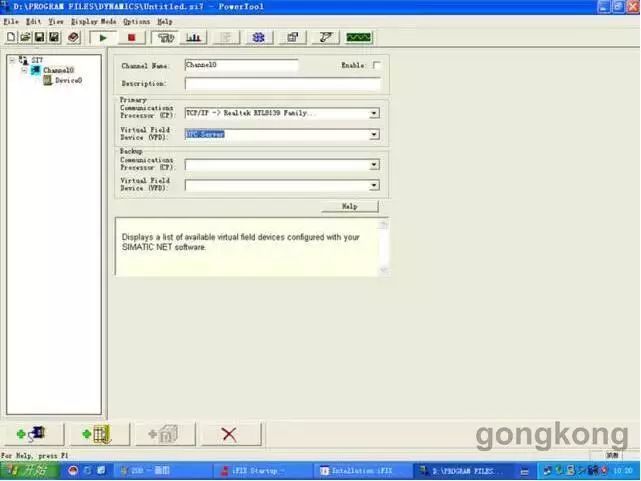Click the New file toolbar icon
The width and height of the screenshot is (641, 481).
(x=11, y=37)
